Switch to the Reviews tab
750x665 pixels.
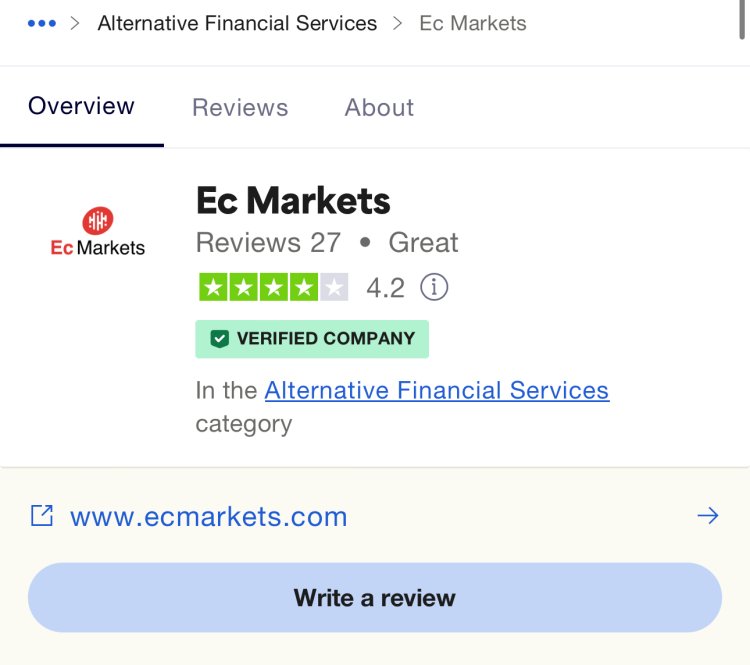(x=240, y=107)
